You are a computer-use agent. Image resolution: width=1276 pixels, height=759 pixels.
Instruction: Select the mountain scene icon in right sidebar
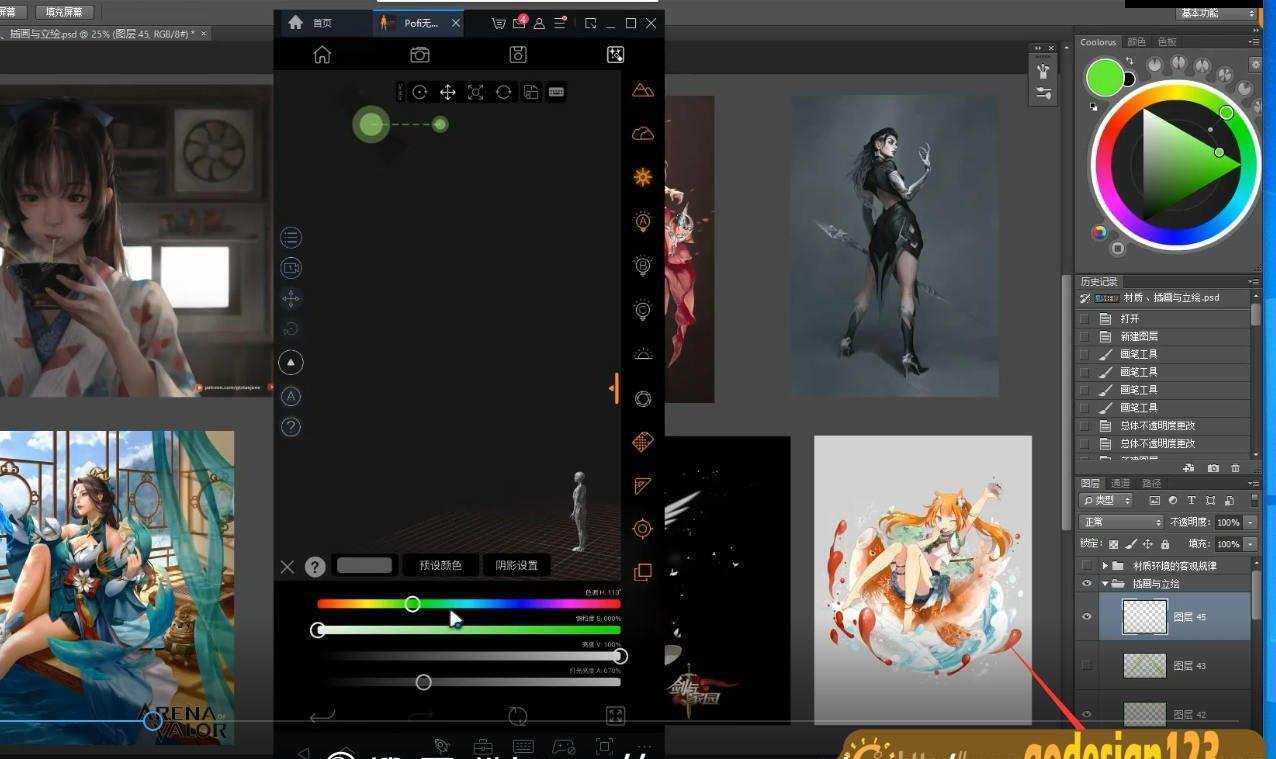click(x=643, y=90)
